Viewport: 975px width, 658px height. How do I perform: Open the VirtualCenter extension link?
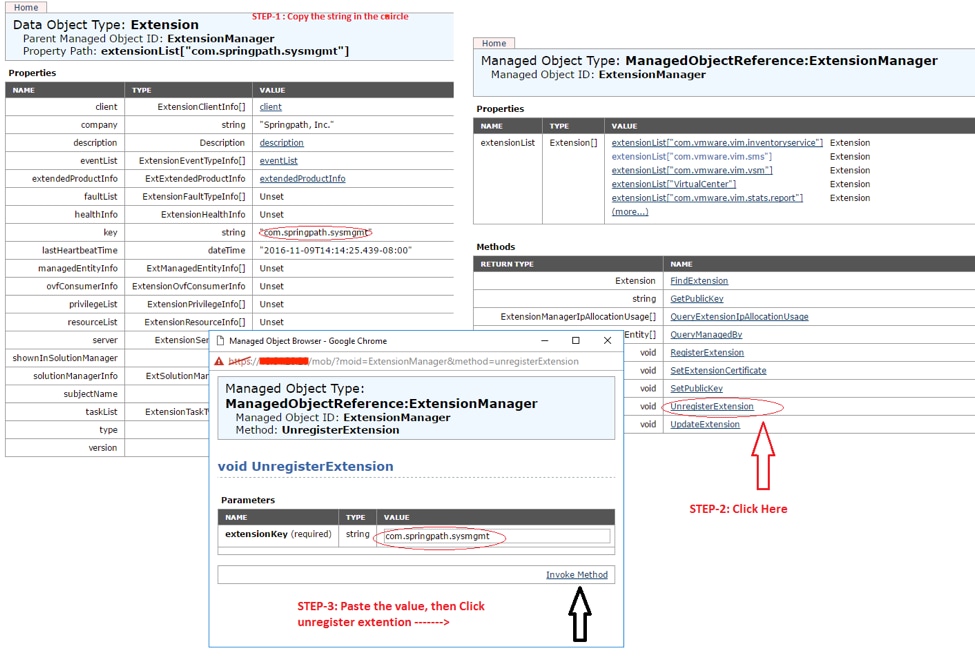tap(673, 183)
